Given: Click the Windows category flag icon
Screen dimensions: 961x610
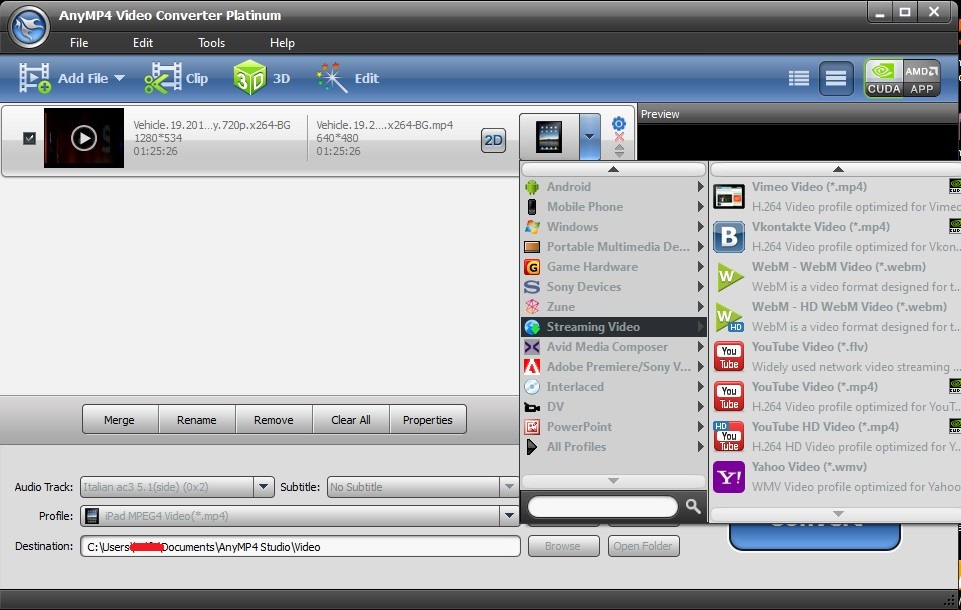Looking at the screenshot, I should tap(532, 227).
